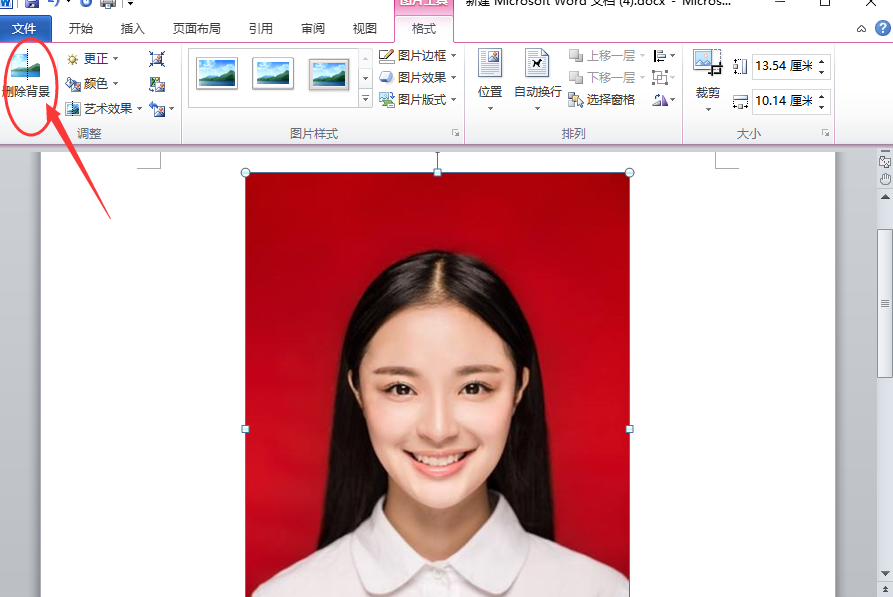Open the 艺术效果 (Artistic Effects) menu
The image size is (893, 597).
coord(104,108)
